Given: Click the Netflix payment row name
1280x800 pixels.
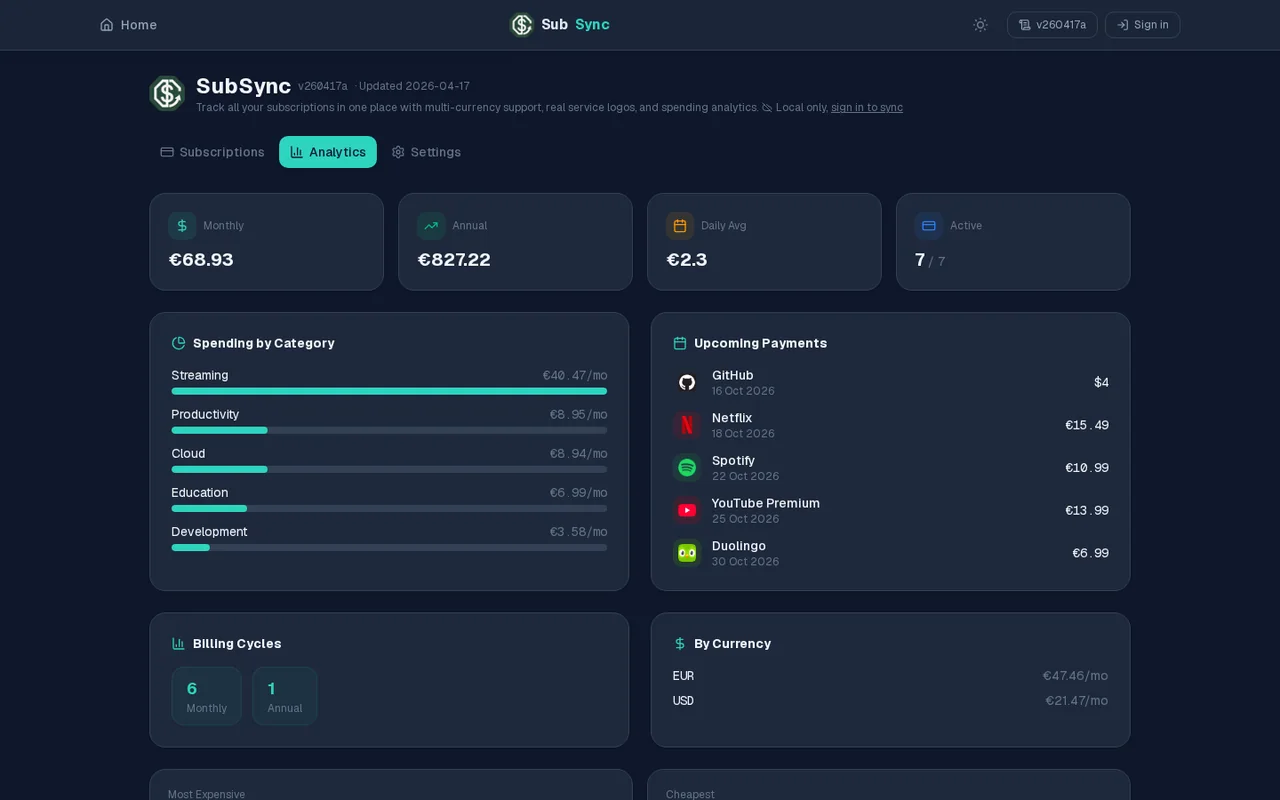Looking at the screenshot, I should [x=732, y=418].
